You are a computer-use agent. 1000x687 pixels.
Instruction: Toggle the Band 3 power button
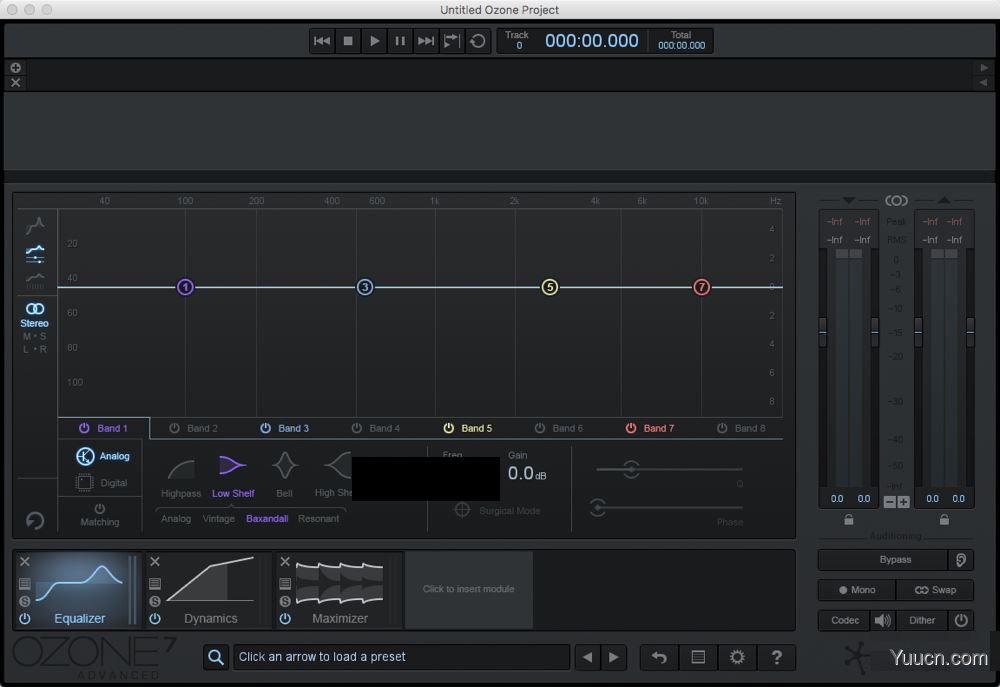pyautogui.click(x=265, y=428)
